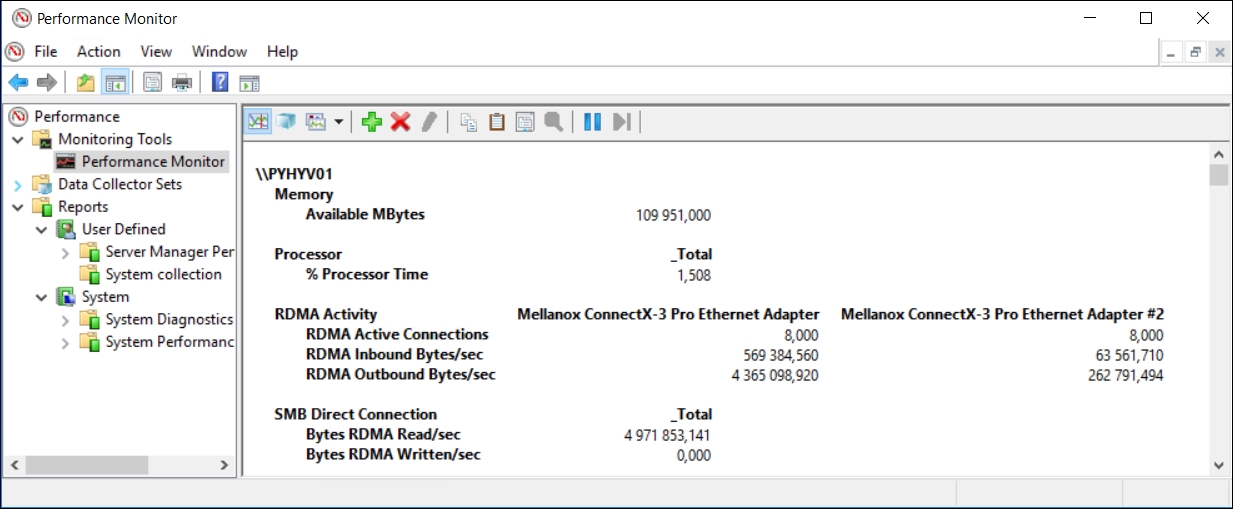Select the Reports tree item
This screenshot has width=1233, height=509.
pyautogui.click(x=82, y=207)
